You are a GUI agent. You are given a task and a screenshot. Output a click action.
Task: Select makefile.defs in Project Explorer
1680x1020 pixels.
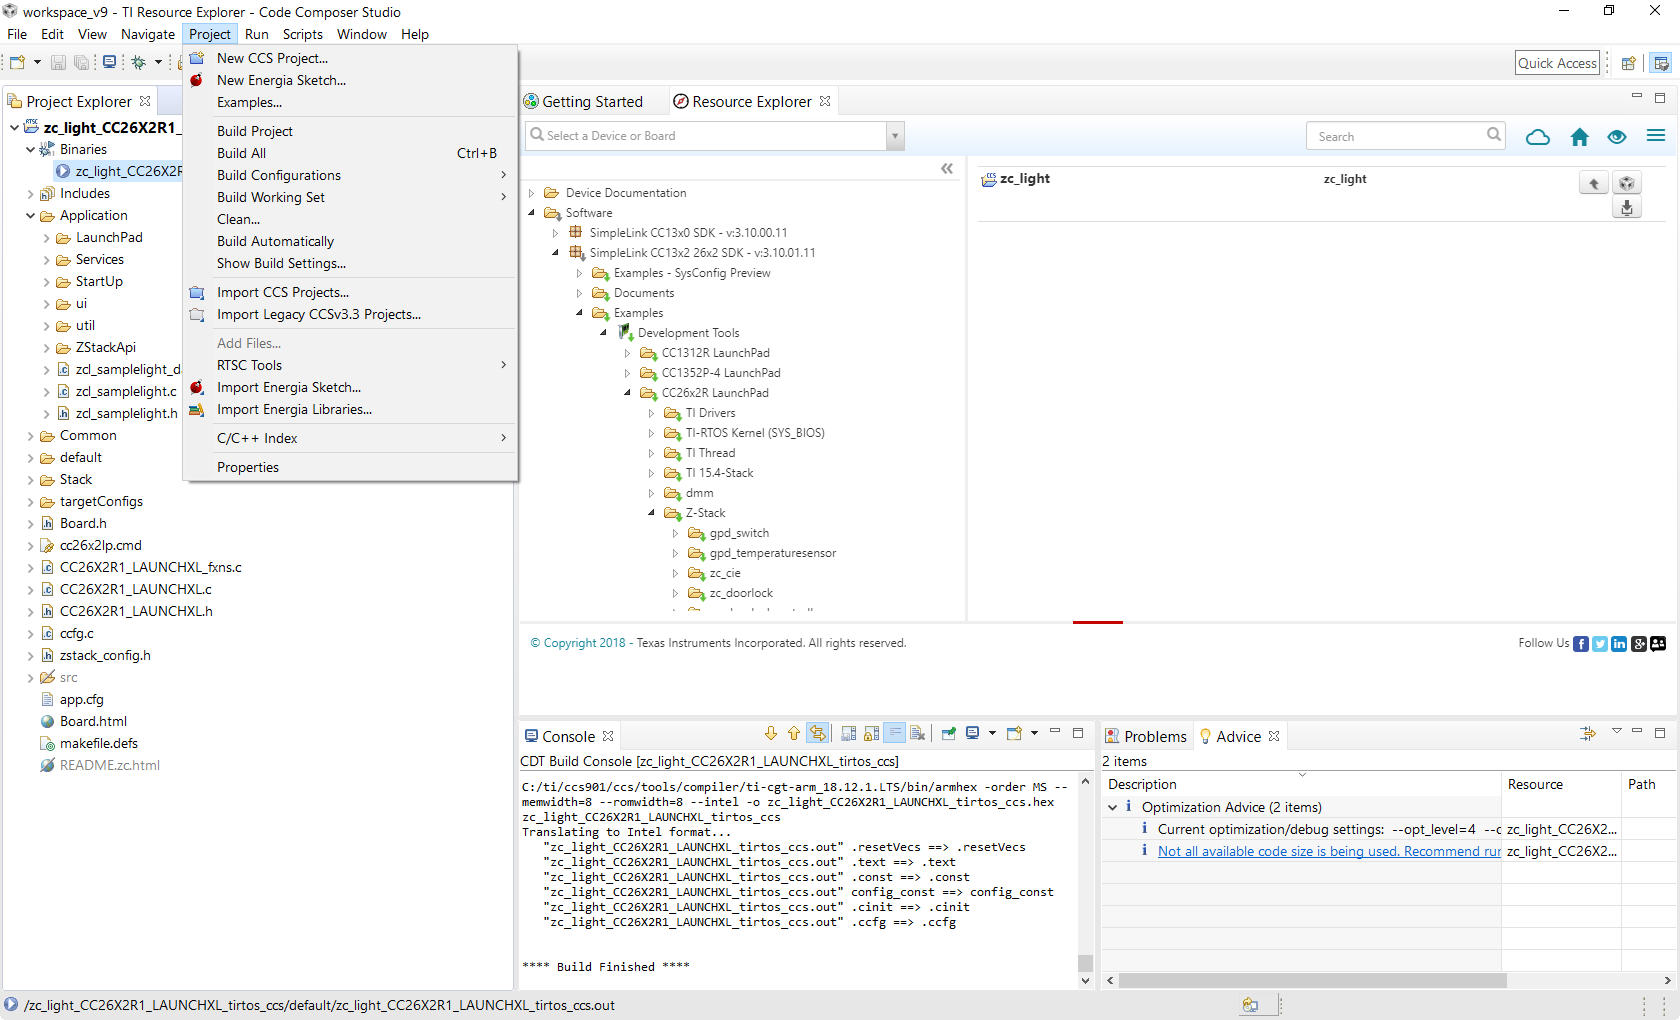[99, 743]
